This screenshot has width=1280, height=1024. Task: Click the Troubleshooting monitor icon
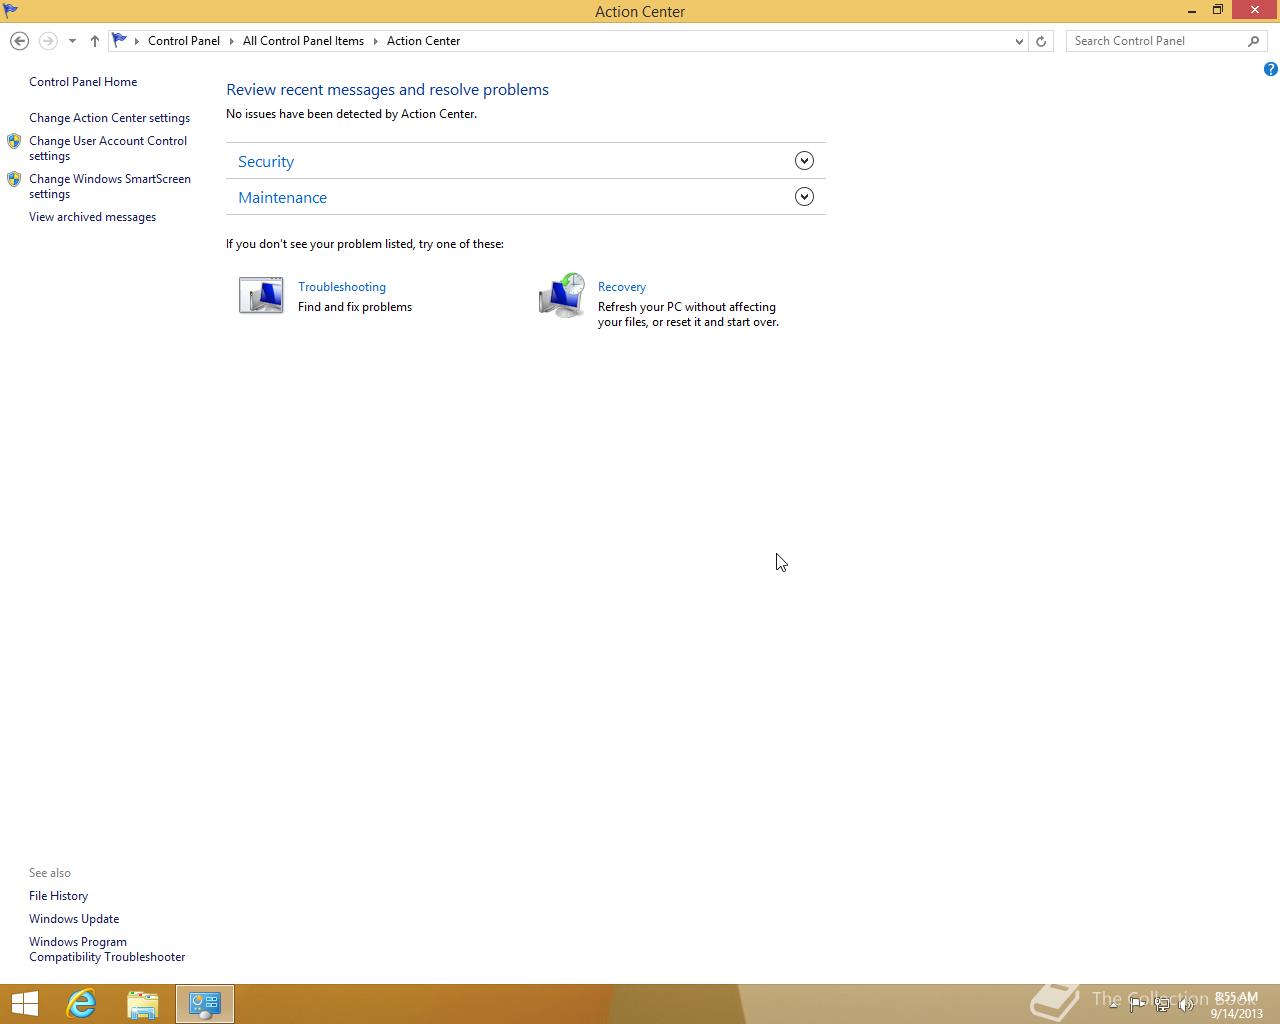coord(261,295)
